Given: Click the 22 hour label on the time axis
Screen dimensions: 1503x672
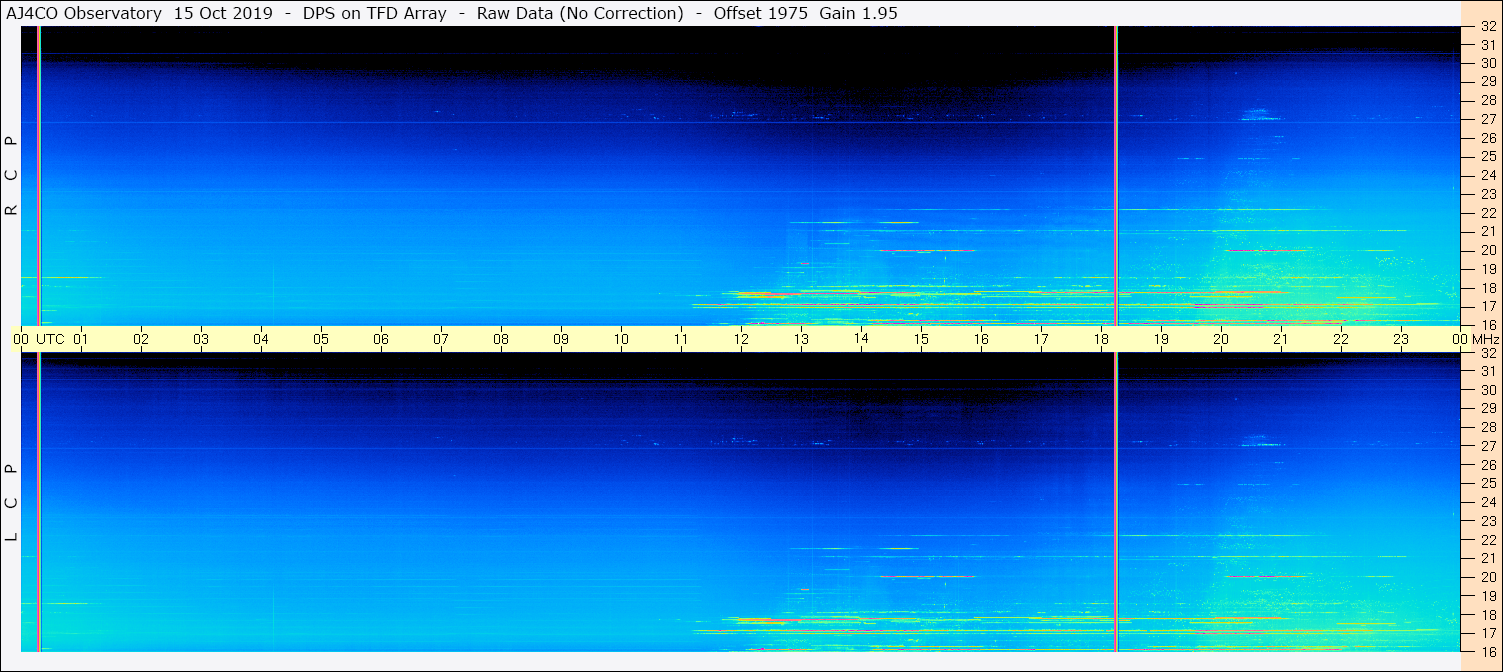Looking at the screenshot, I should (x=1341, y=339).
